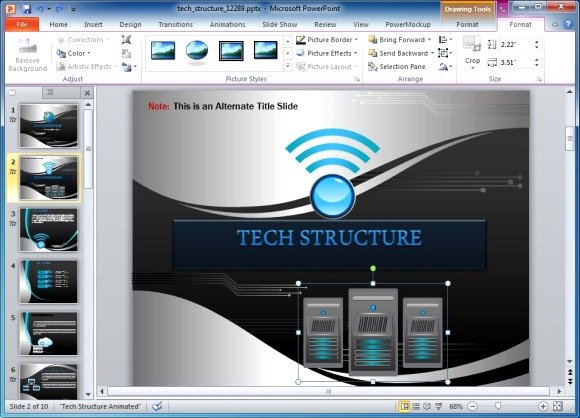Toggle Reading View in status bar
The width and height of the screenshot is (580, 418).
coord(427,407)
